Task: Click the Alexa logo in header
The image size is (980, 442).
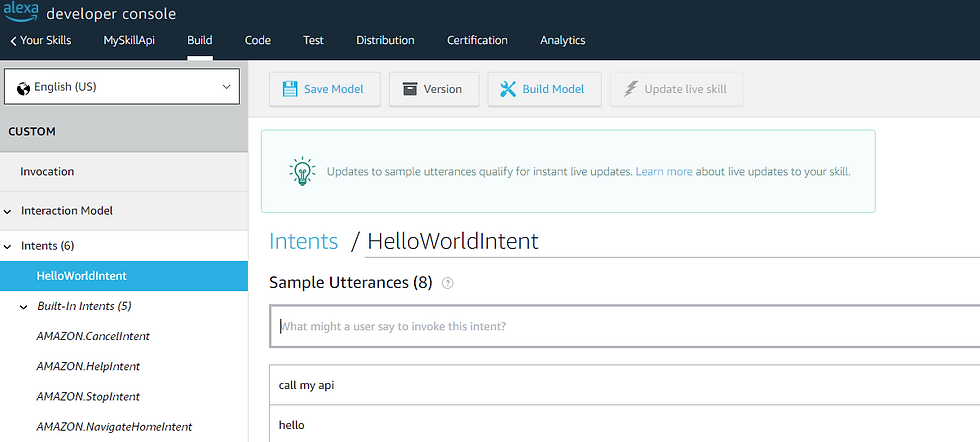Action: [21, 11]
